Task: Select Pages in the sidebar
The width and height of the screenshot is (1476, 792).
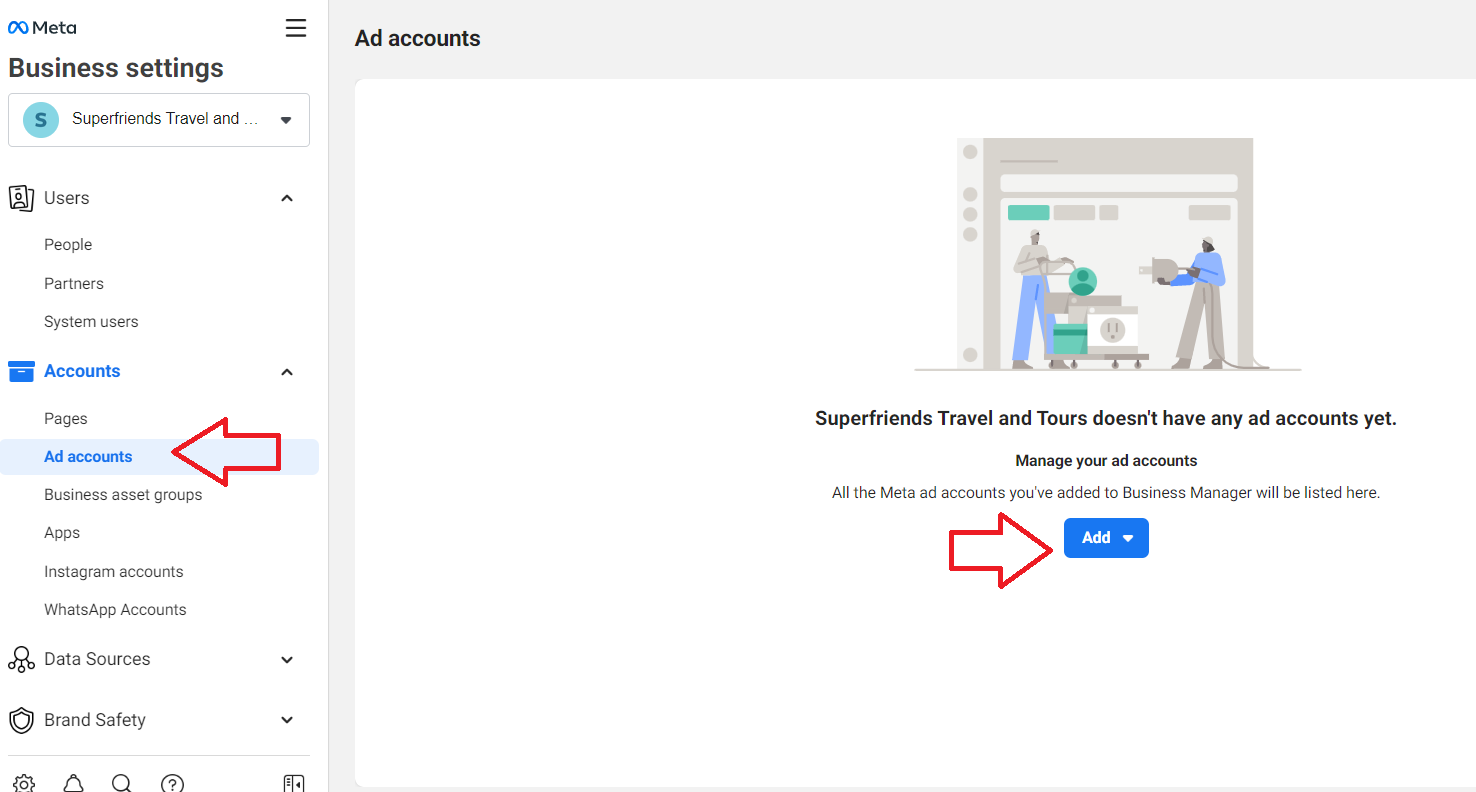Action: pos(66,419)
